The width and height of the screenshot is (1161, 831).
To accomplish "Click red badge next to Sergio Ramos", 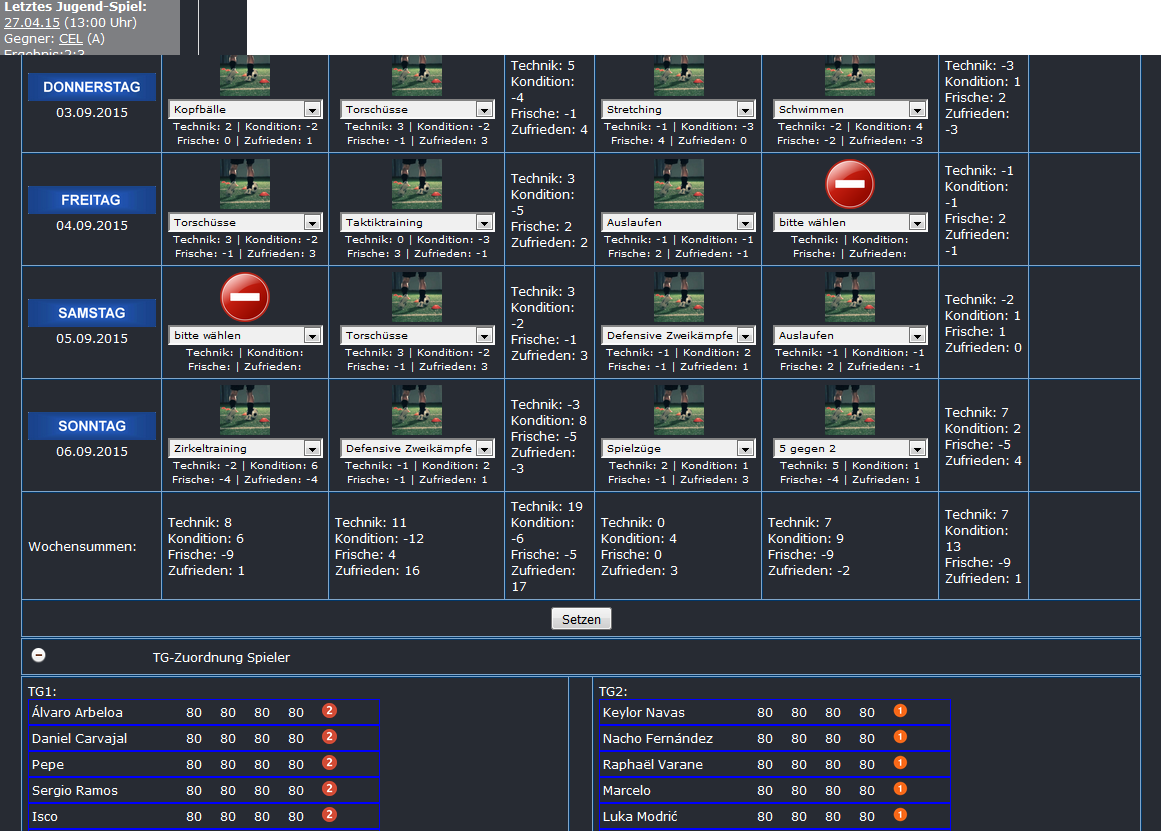I will click(x=329, y=789).
